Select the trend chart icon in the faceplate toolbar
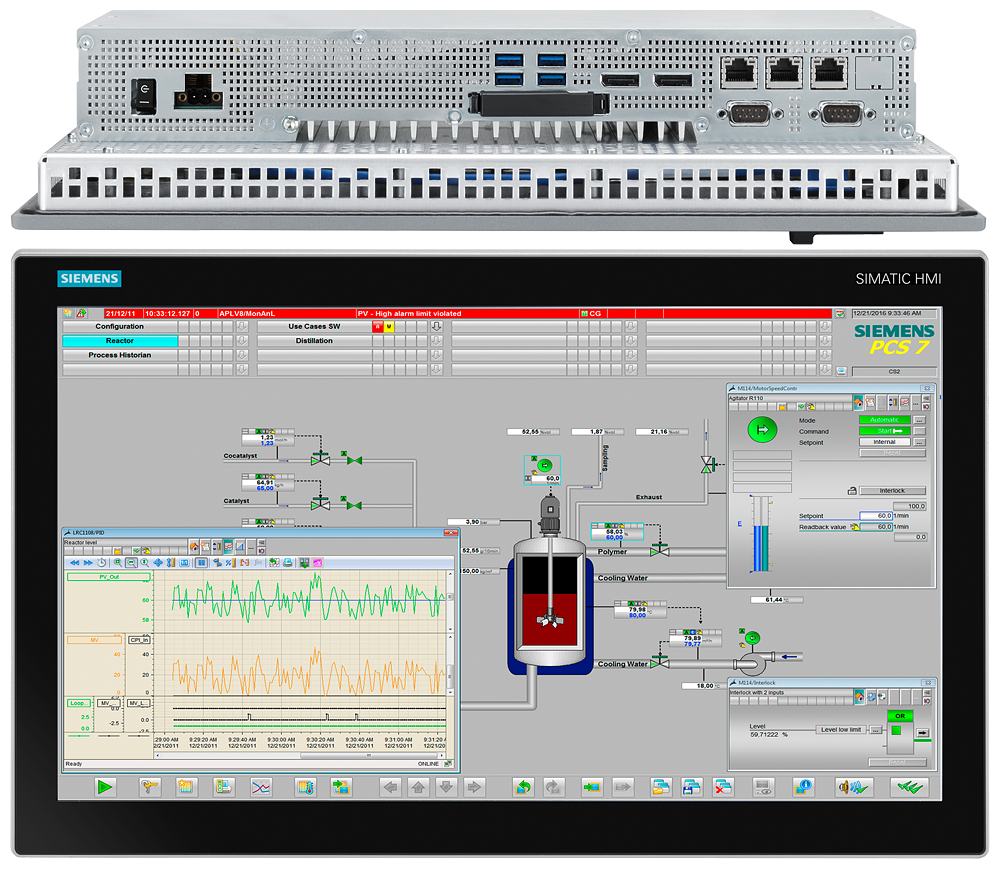1000x869 pixels. pyautogui.click(x=904, y=401)
